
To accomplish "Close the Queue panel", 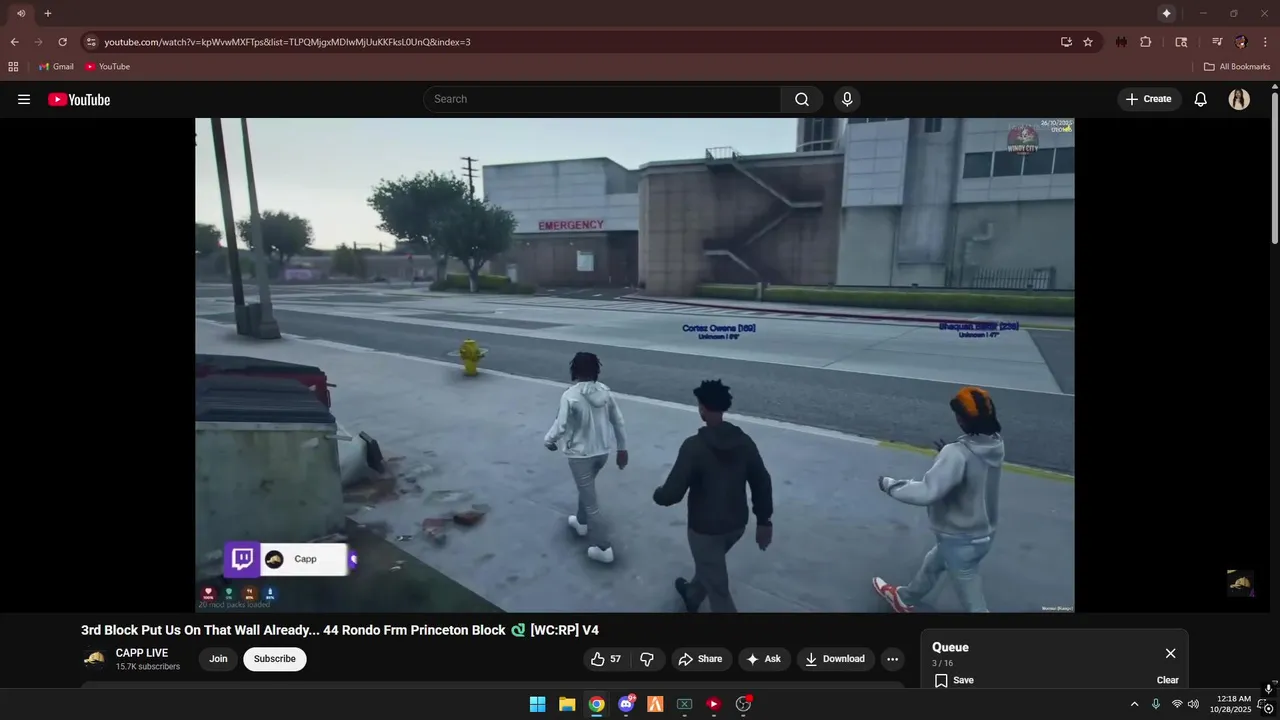I will click(1170, 653).
